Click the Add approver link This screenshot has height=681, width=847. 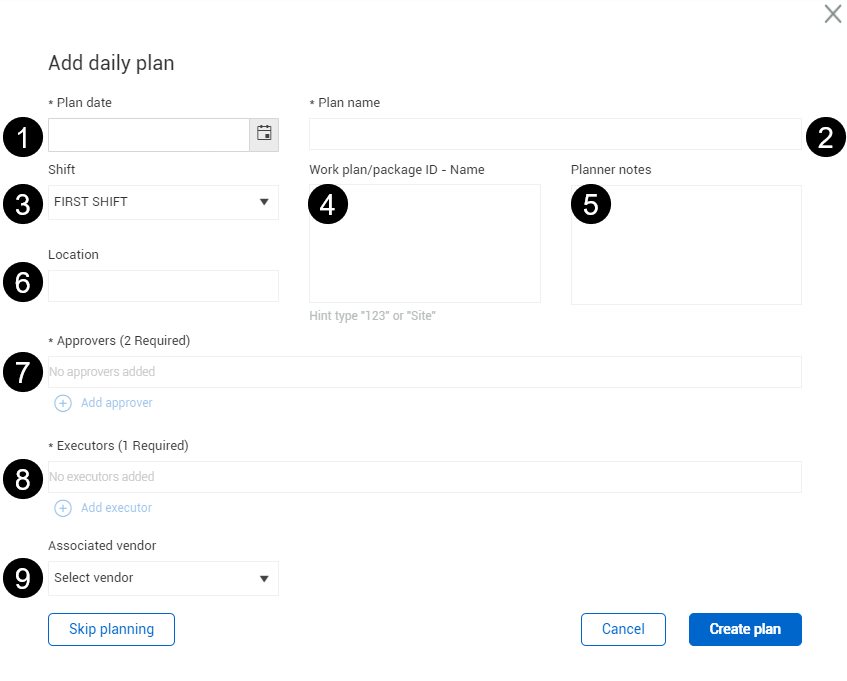(x=117, y=403)
